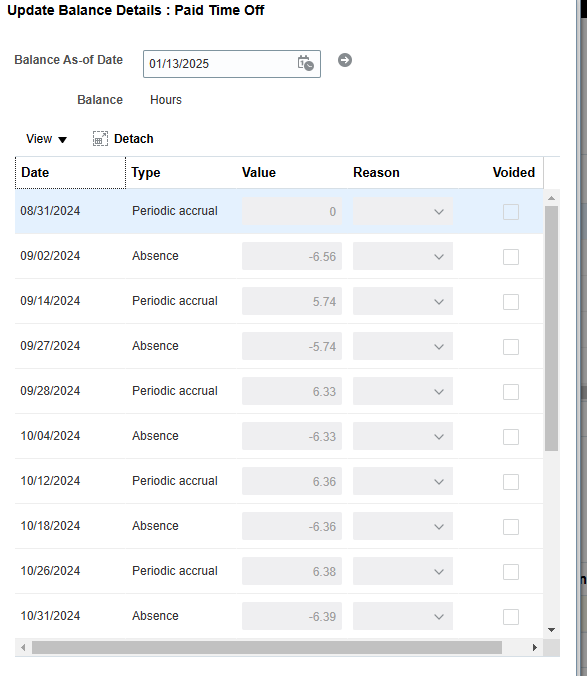Select the 09/14/2024 date cell
Screen dimensions: 587x676
point(50,300)
